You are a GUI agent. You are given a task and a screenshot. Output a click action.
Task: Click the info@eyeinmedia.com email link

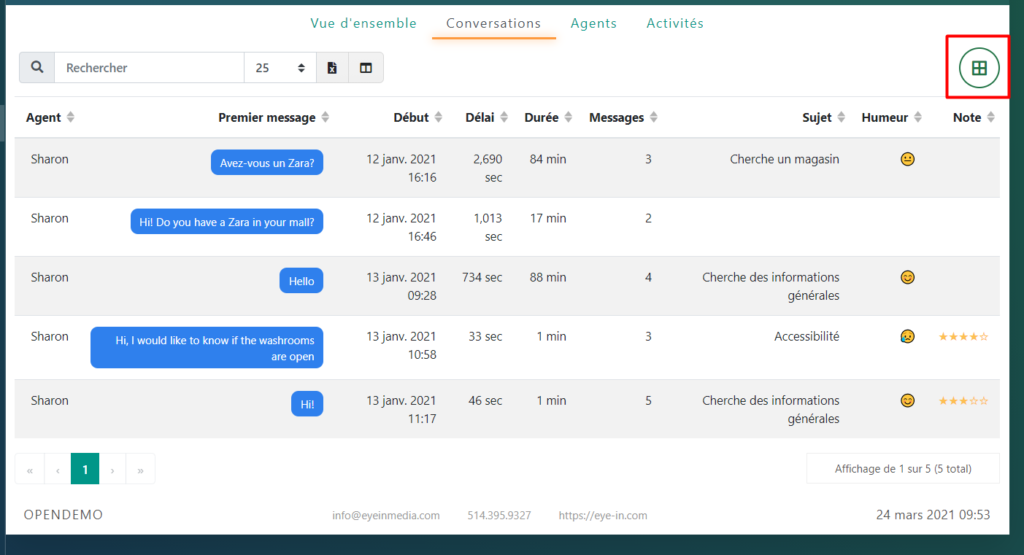coord(386,516)
